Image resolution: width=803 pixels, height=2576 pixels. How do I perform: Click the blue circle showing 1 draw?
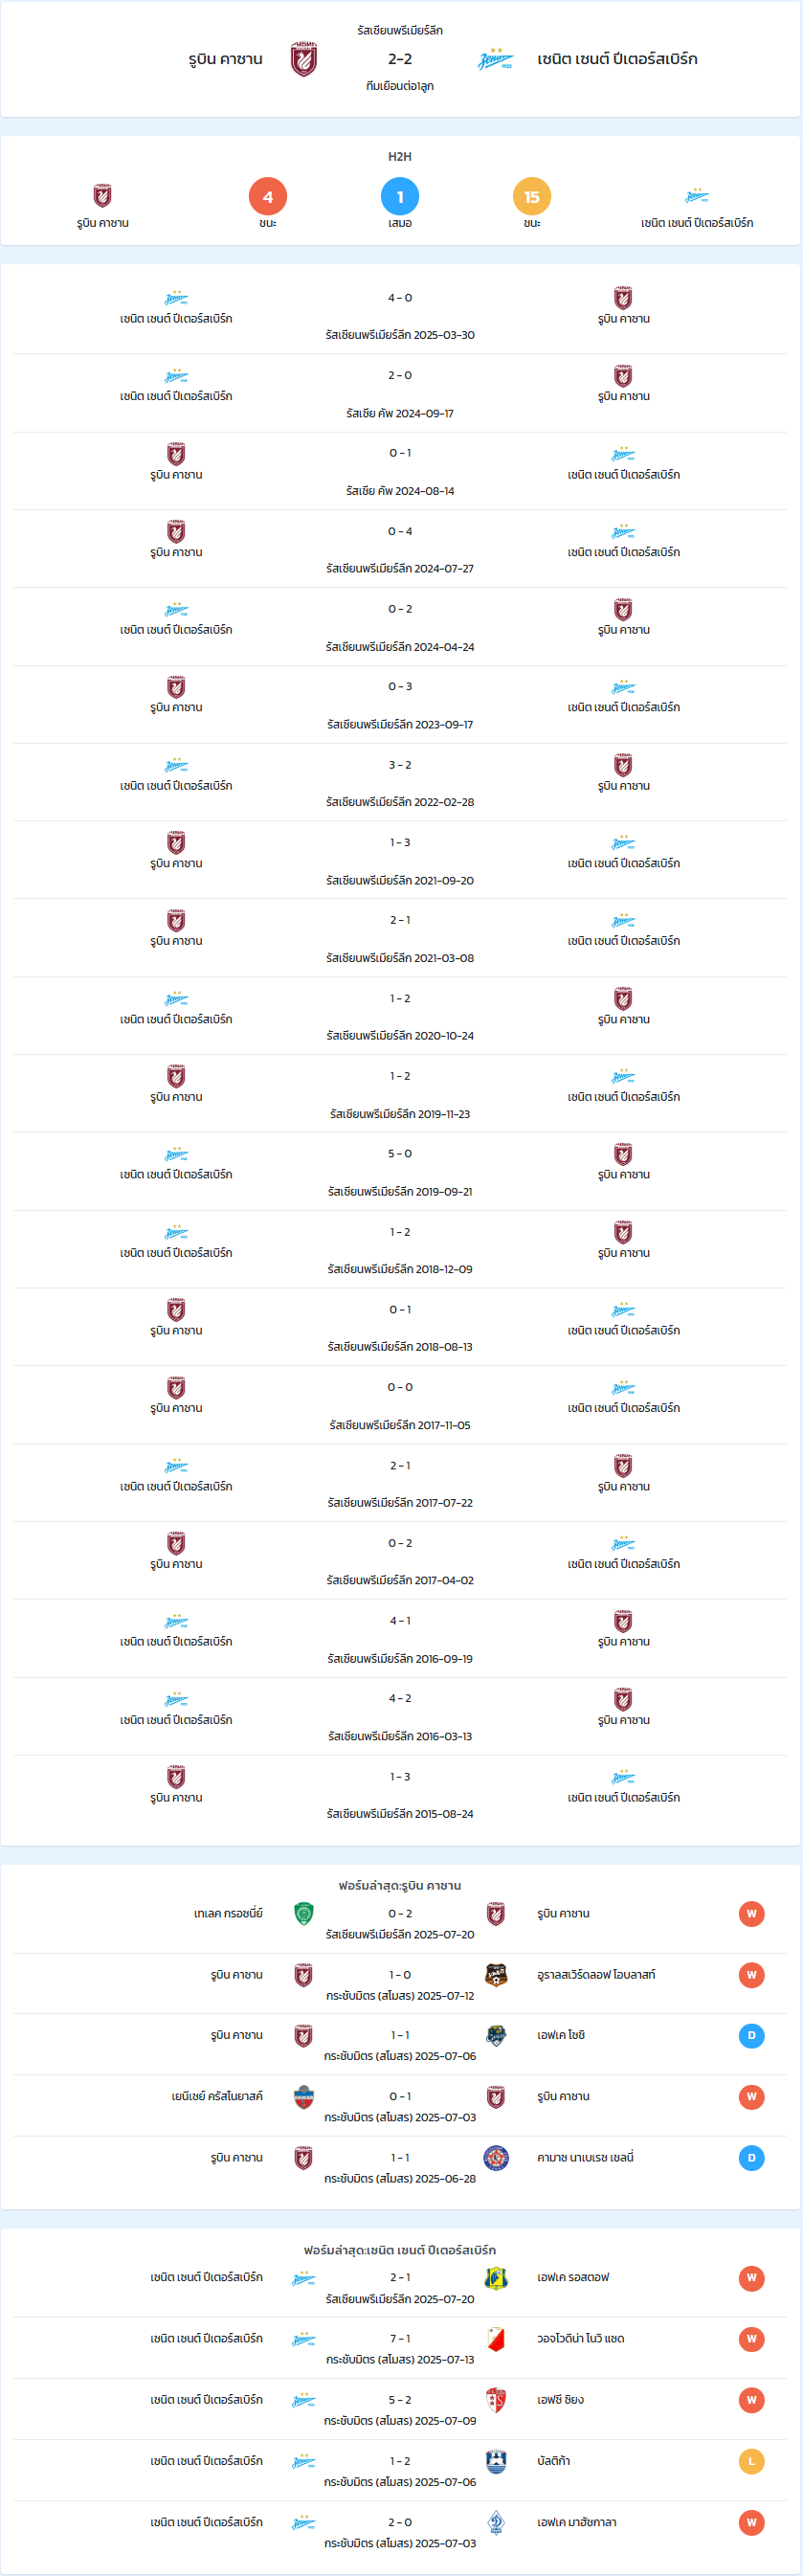[400, 197]
